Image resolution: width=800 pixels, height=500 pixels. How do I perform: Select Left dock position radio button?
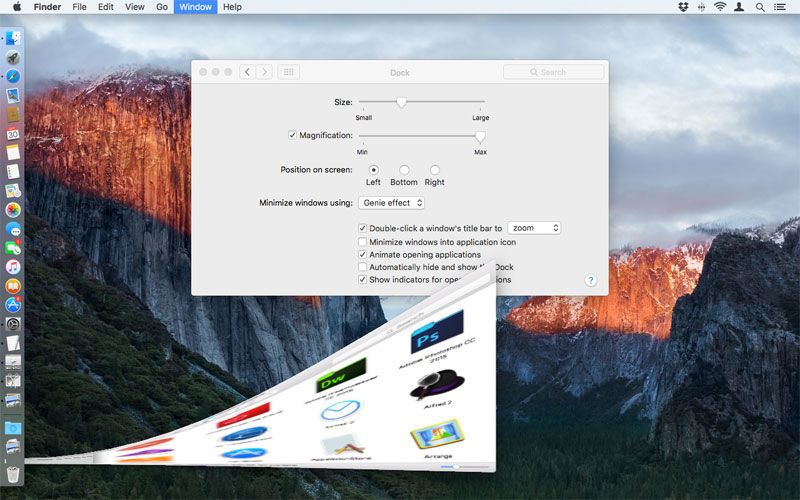point(373,170)
